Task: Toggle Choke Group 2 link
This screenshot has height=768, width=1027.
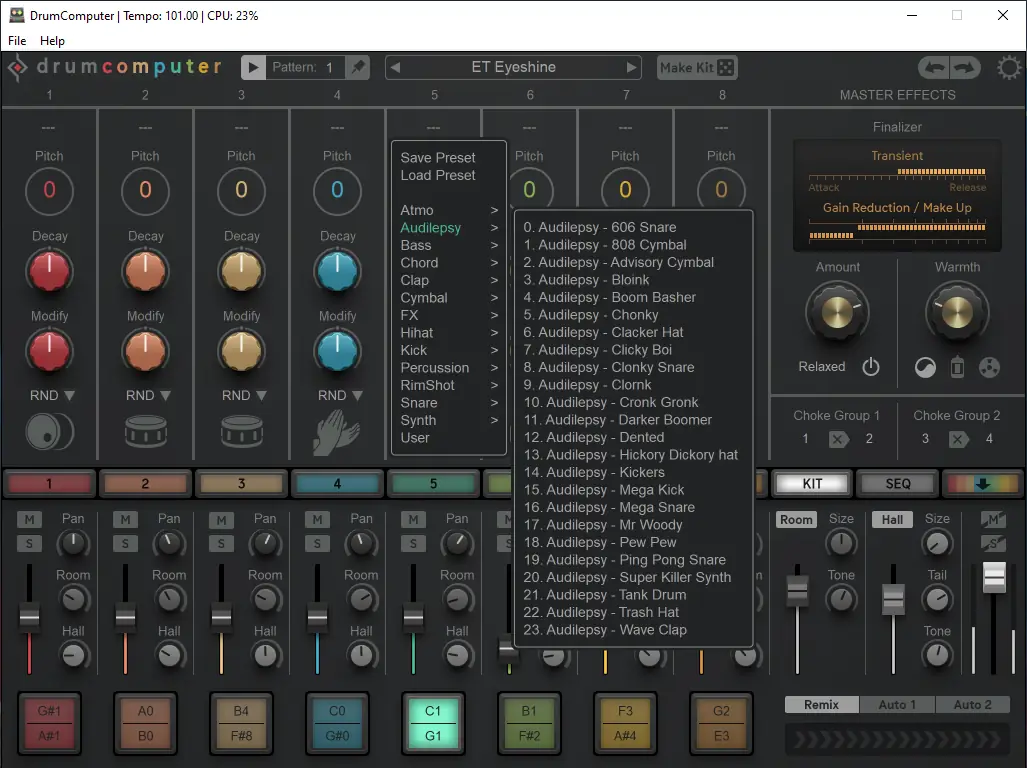Action: click(x=958, y=439)
